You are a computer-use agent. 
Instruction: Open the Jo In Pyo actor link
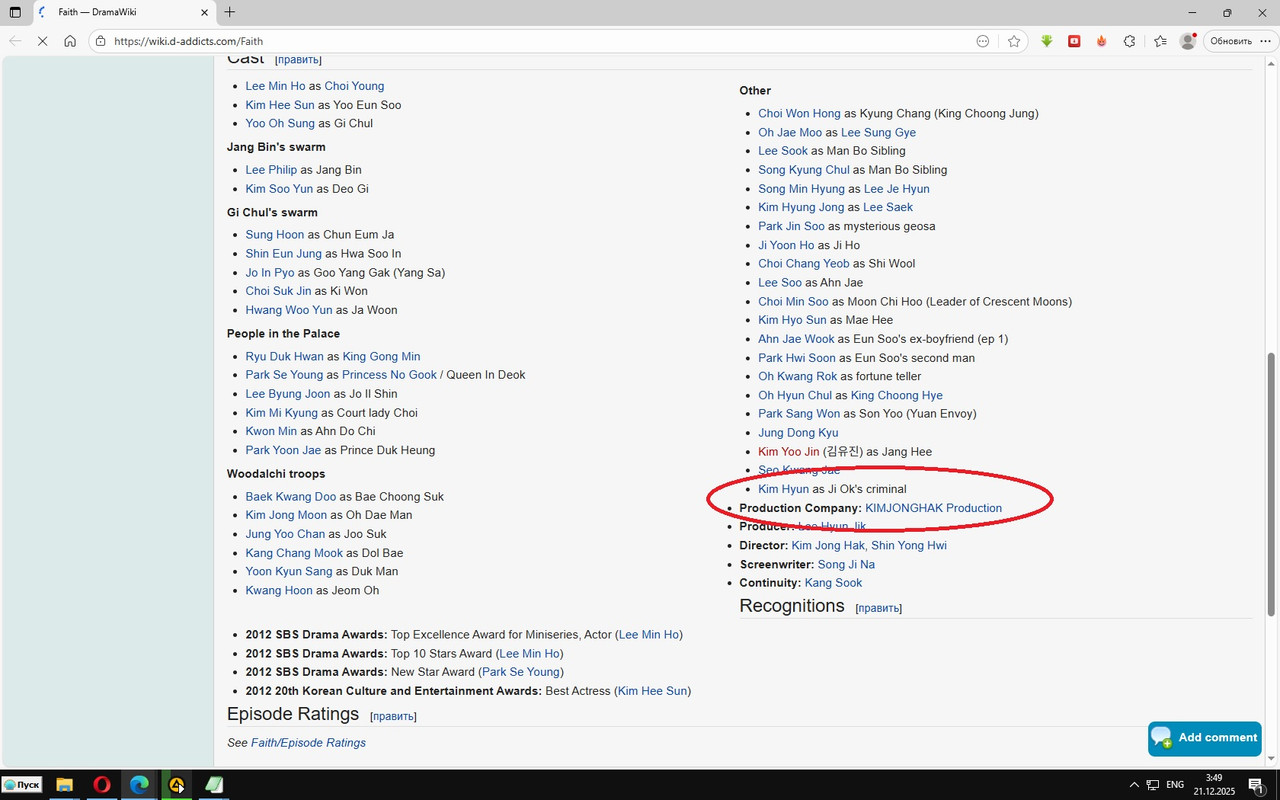coord(270,273)
